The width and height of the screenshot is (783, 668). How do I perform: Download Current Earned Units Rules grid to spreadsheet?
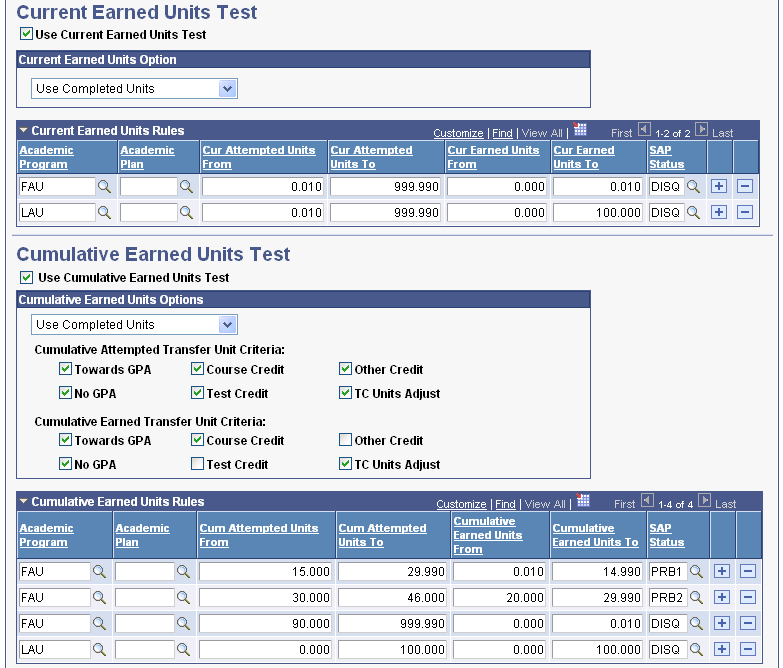tap(580, 129)
